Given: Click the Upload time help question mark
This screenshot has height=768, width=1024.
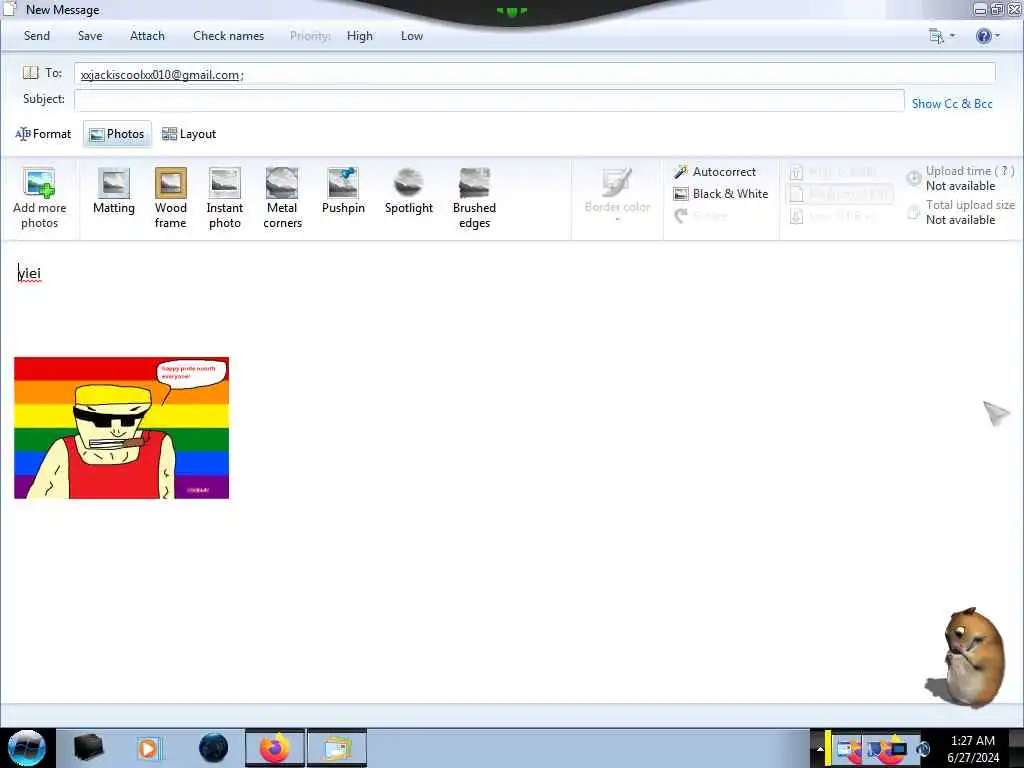Looking at the screenshot, I should click(1004, 171).
